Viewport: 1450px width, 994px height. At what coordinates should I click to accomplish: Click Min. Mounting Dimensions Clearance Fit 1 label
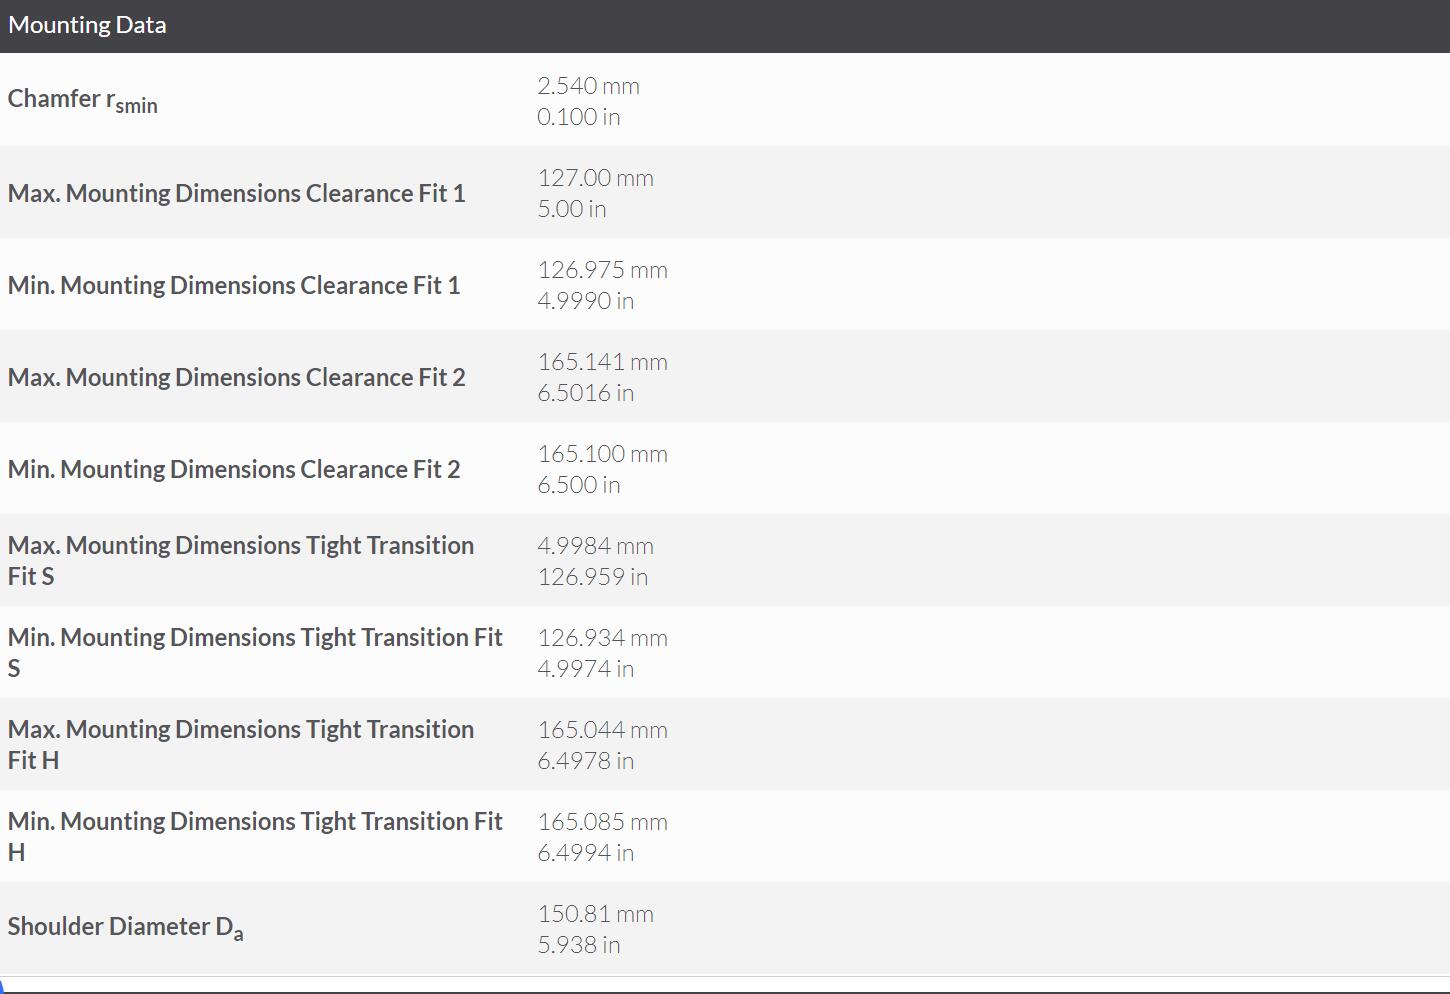click(x=234, y=285)
